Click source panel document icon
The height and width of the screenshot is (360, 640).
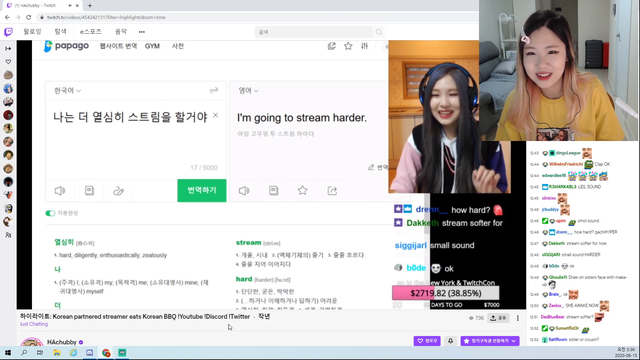tap(89, 191)
